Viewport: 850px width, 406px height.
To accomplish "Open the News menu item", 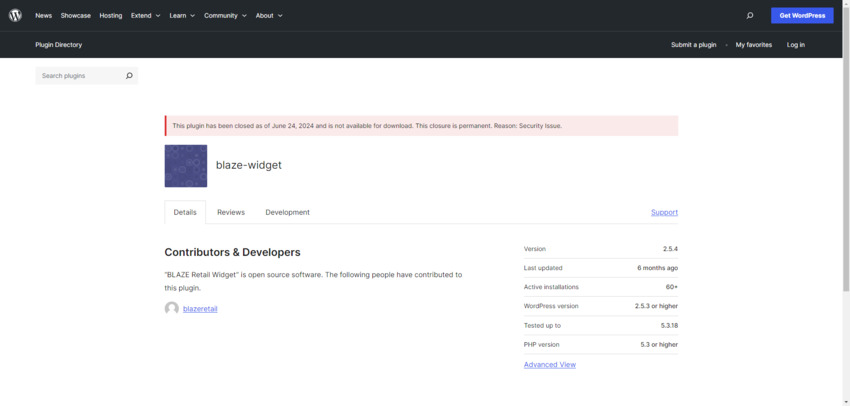I will point(43,16).
